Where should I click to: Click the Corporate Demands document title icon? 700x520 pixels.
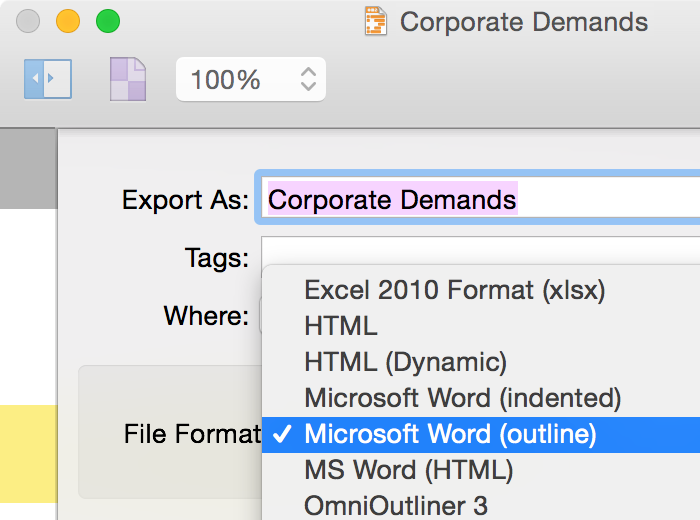[376, 21]
